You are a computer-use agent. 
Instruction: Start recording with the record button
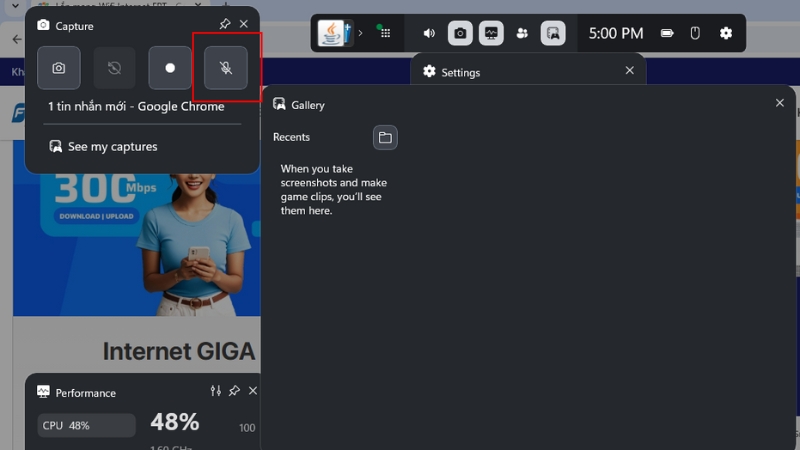[170, 68]
